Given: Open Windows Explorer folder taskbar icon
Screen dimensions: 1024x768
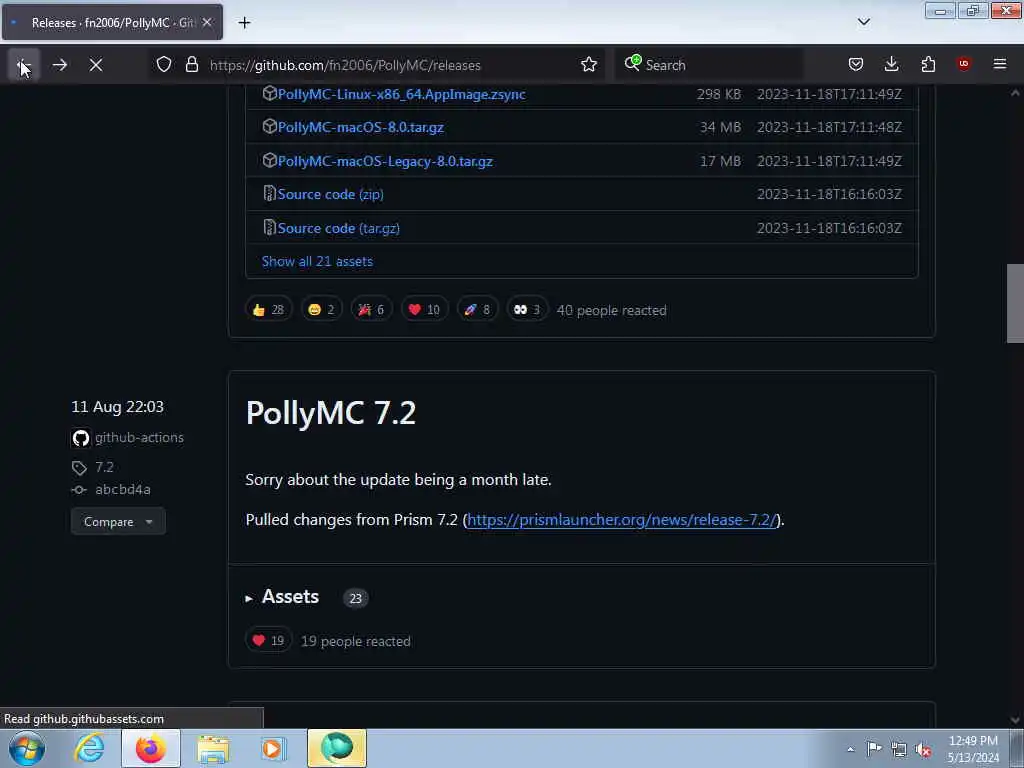Looking at the screenshot, I should [213, 748].
